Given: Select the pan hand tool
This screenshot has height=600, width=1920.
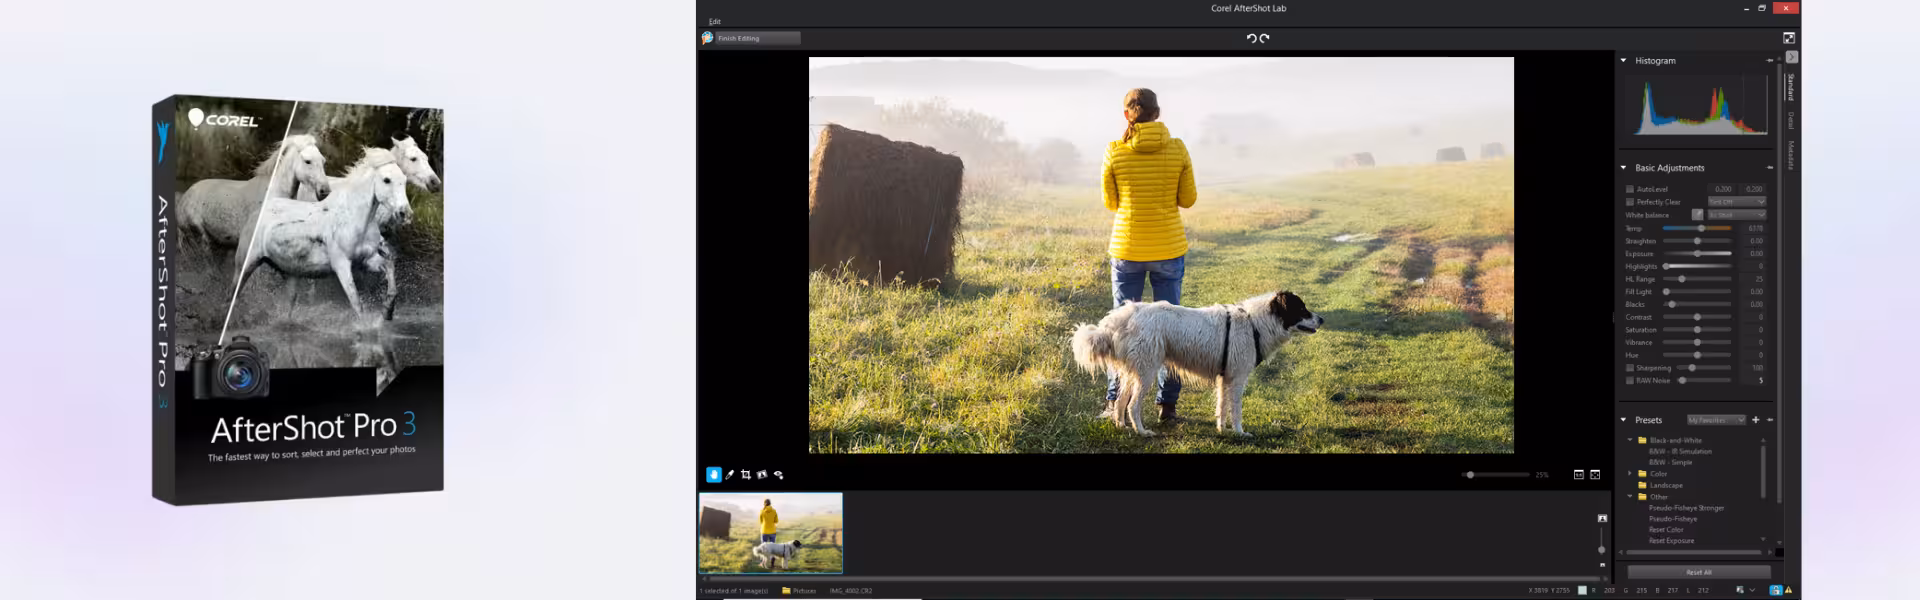Looking at the screenshot, I should coord(713,475).
